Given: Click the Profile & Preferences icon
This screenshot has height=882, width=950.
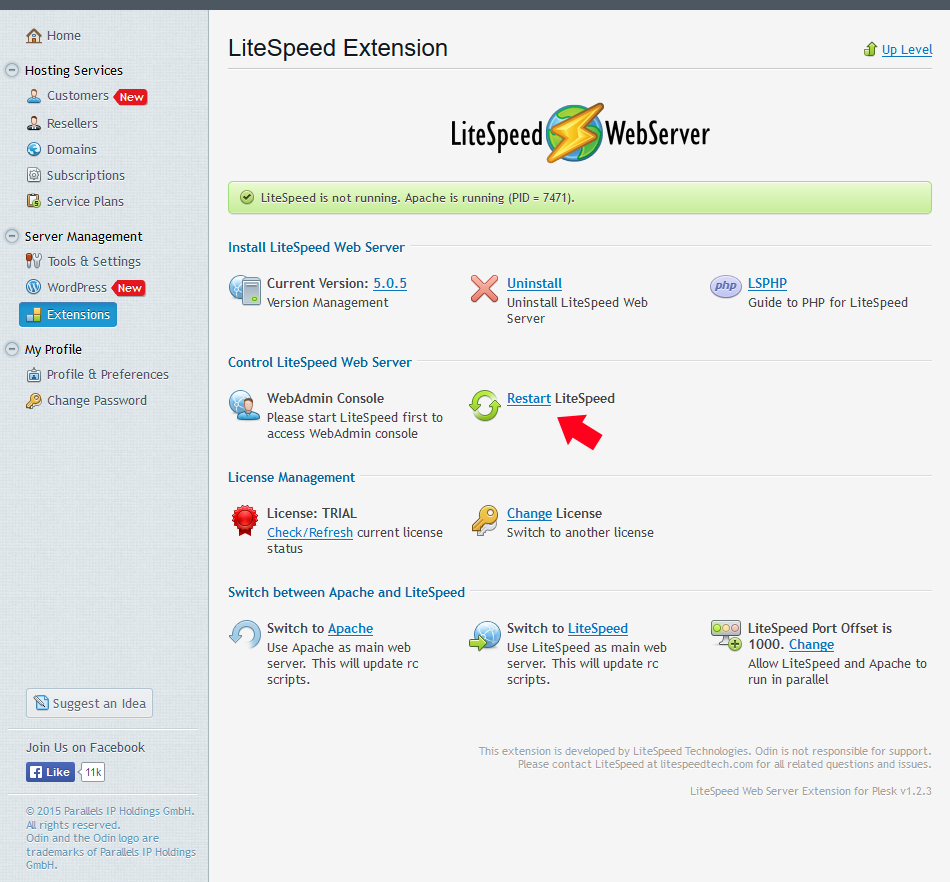Looking at the screenshot, I should (x=34, y=375).
